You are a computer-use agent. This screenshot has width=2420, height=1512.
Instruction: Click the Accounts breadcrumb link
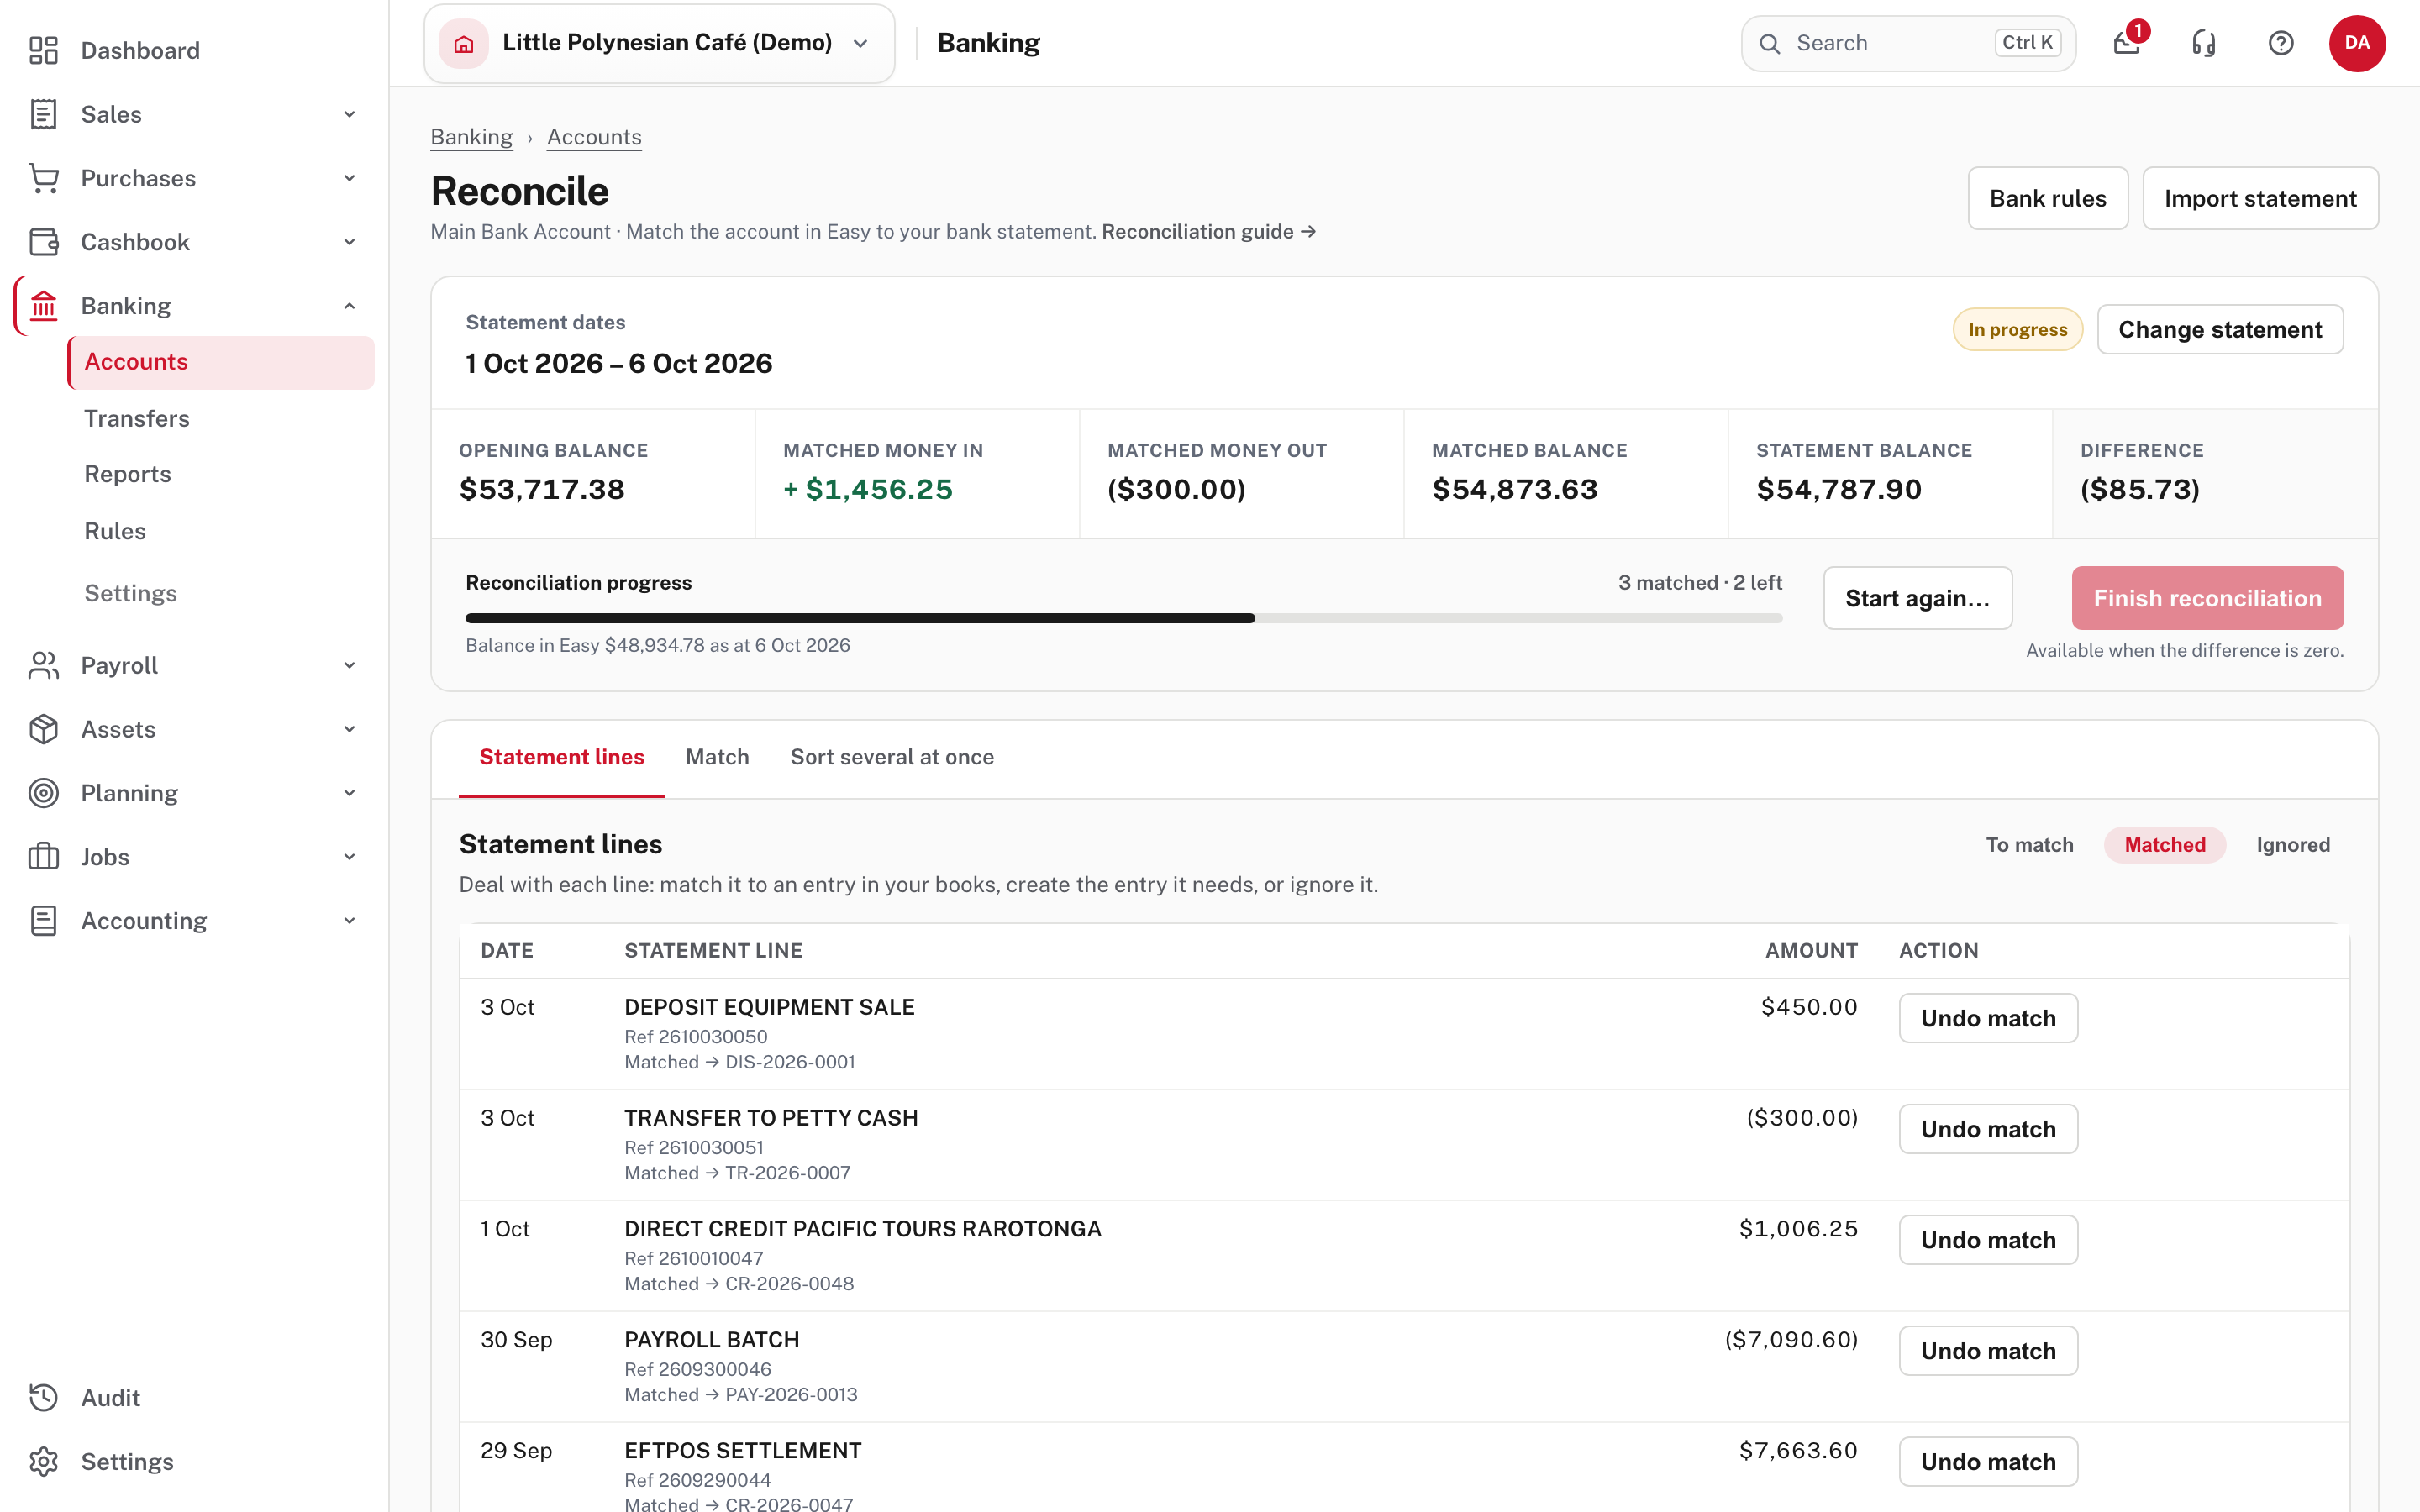594,137
